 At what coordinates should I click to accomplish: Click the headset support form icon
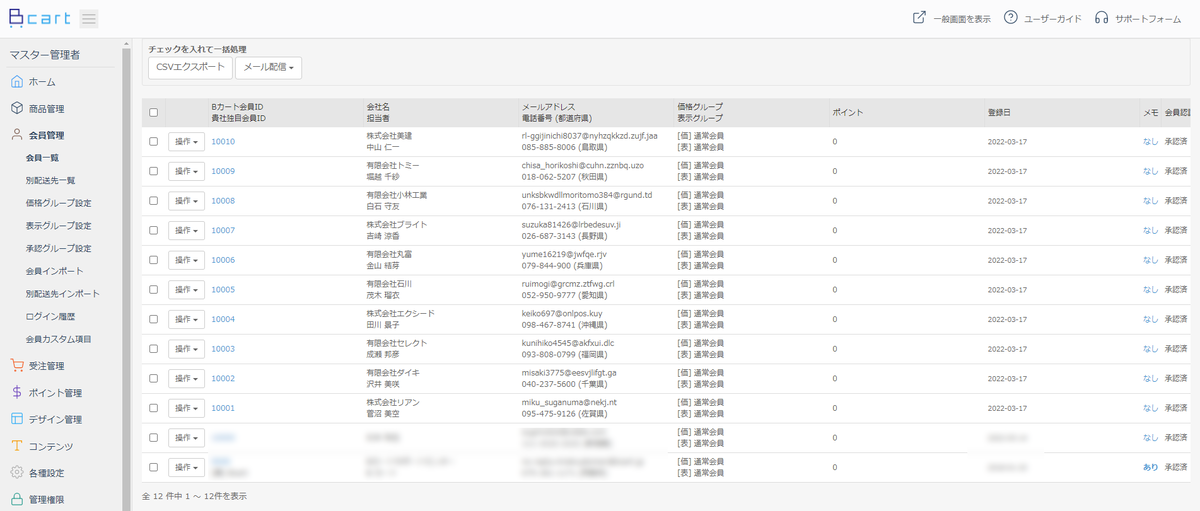(1102, 18)
